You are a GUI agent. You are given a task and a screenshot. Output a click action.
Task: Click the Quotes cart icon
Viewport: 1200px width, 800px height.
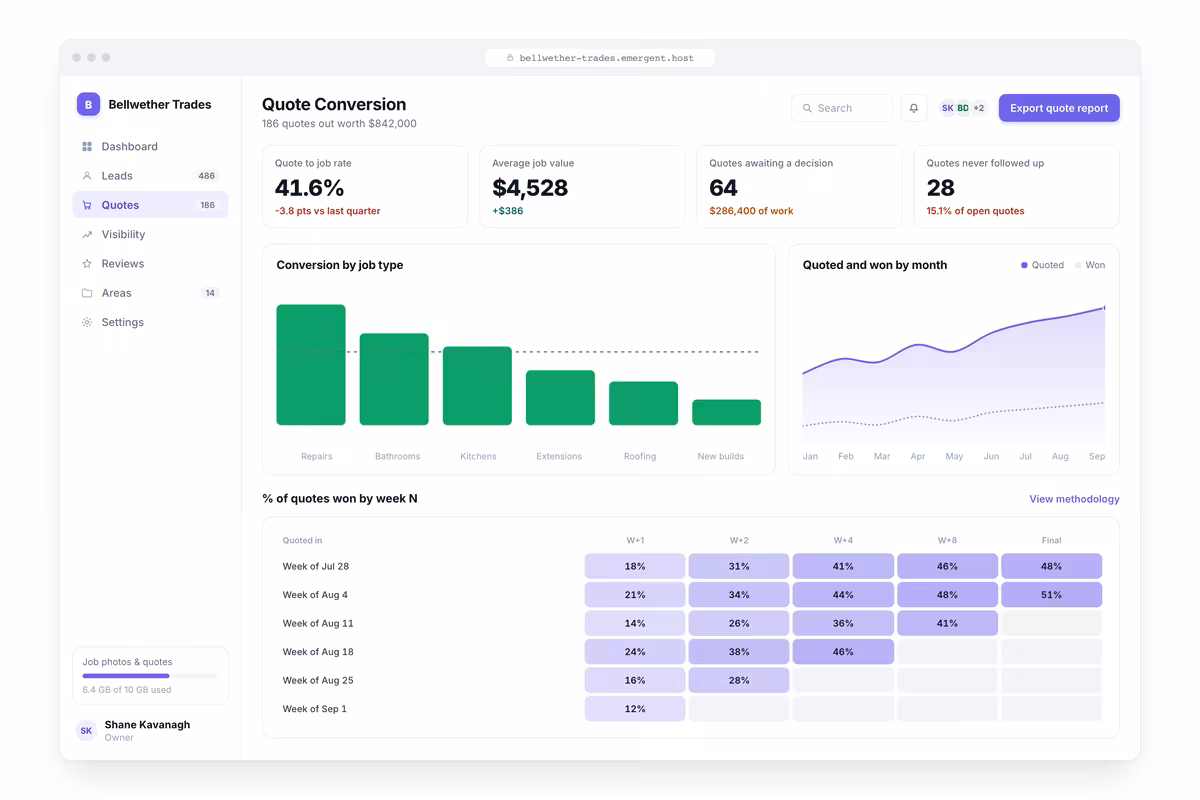coord(87,205)
